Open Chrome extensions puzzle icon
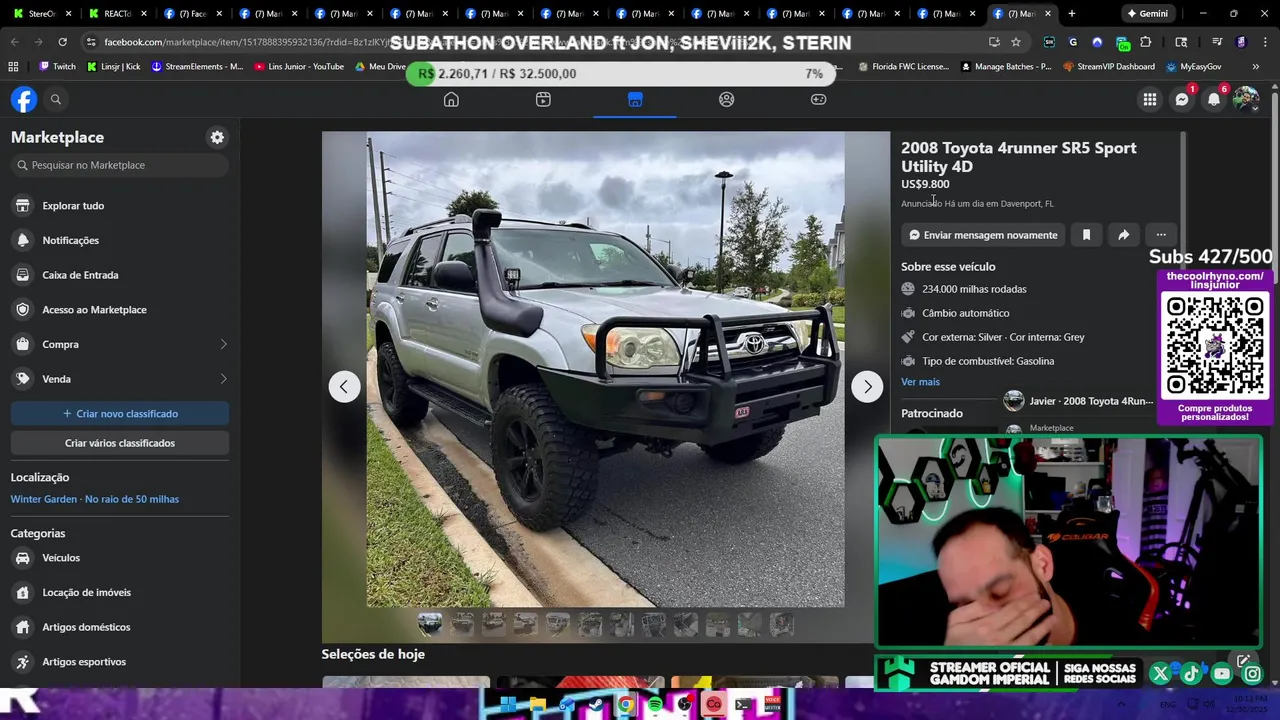The width and height of the screenshot is (1280, 720). pyautogui.click(x=1146, y=42)
